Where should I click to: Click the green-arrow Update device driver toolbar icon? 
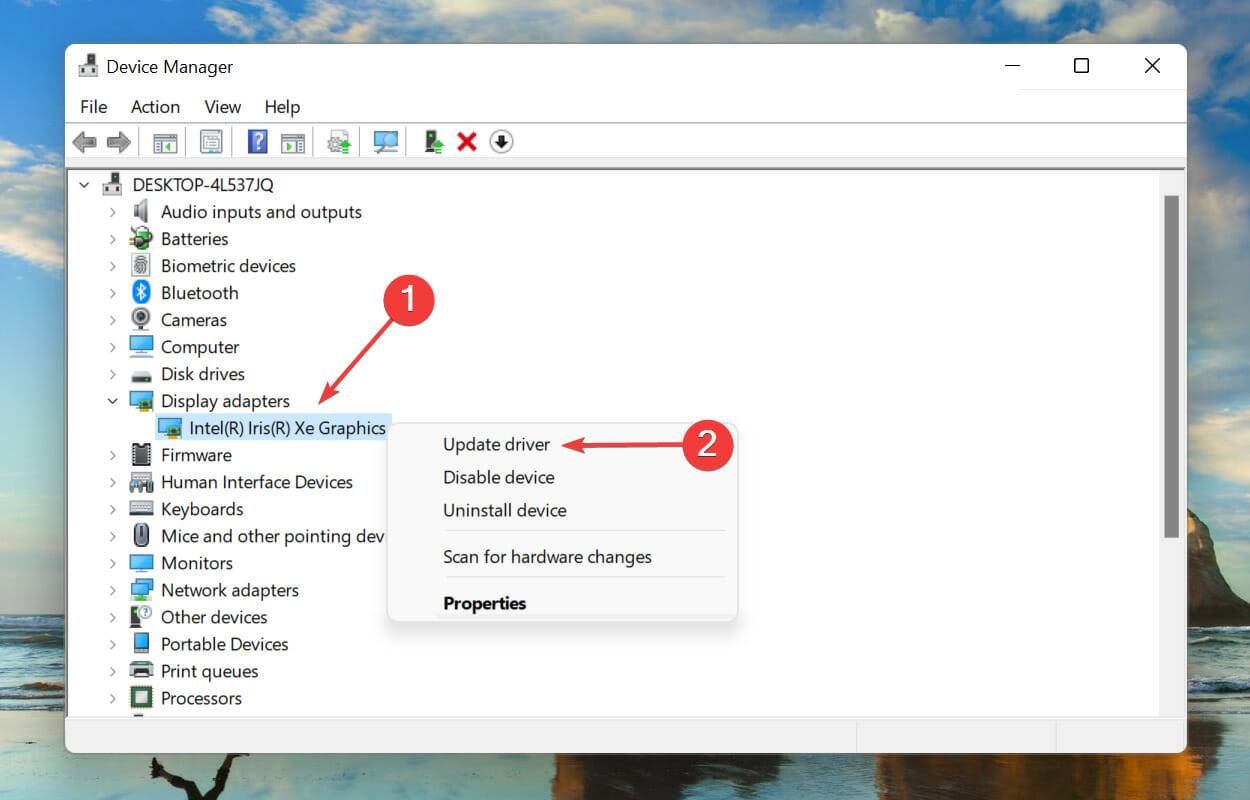click(x=434, y=142)
